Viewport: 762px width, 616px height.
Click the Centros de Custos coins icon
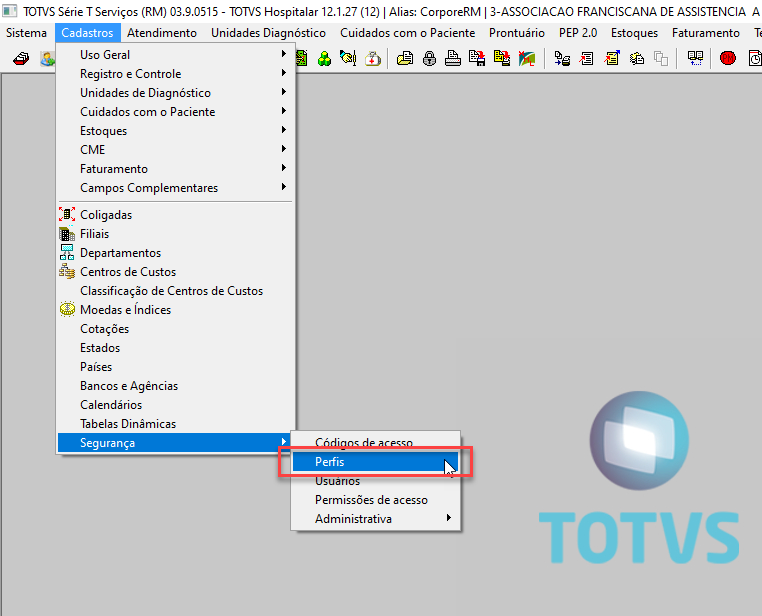tap(67, 272)
